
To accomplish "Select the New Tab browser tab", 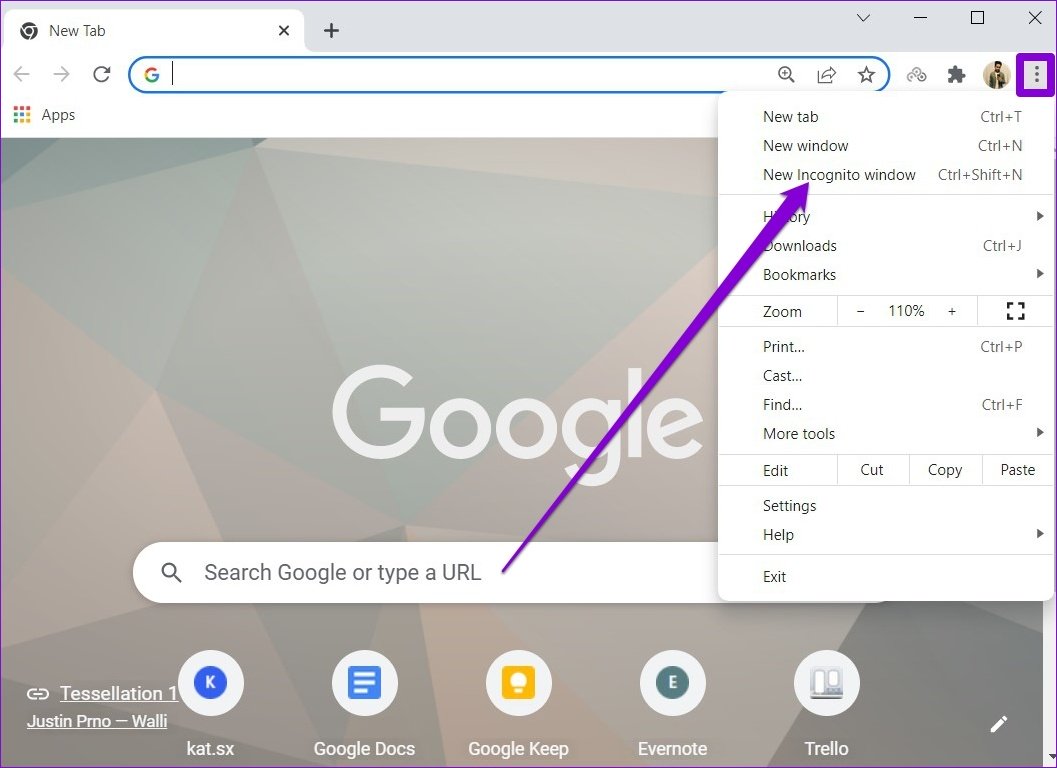I will pos(154,30).
